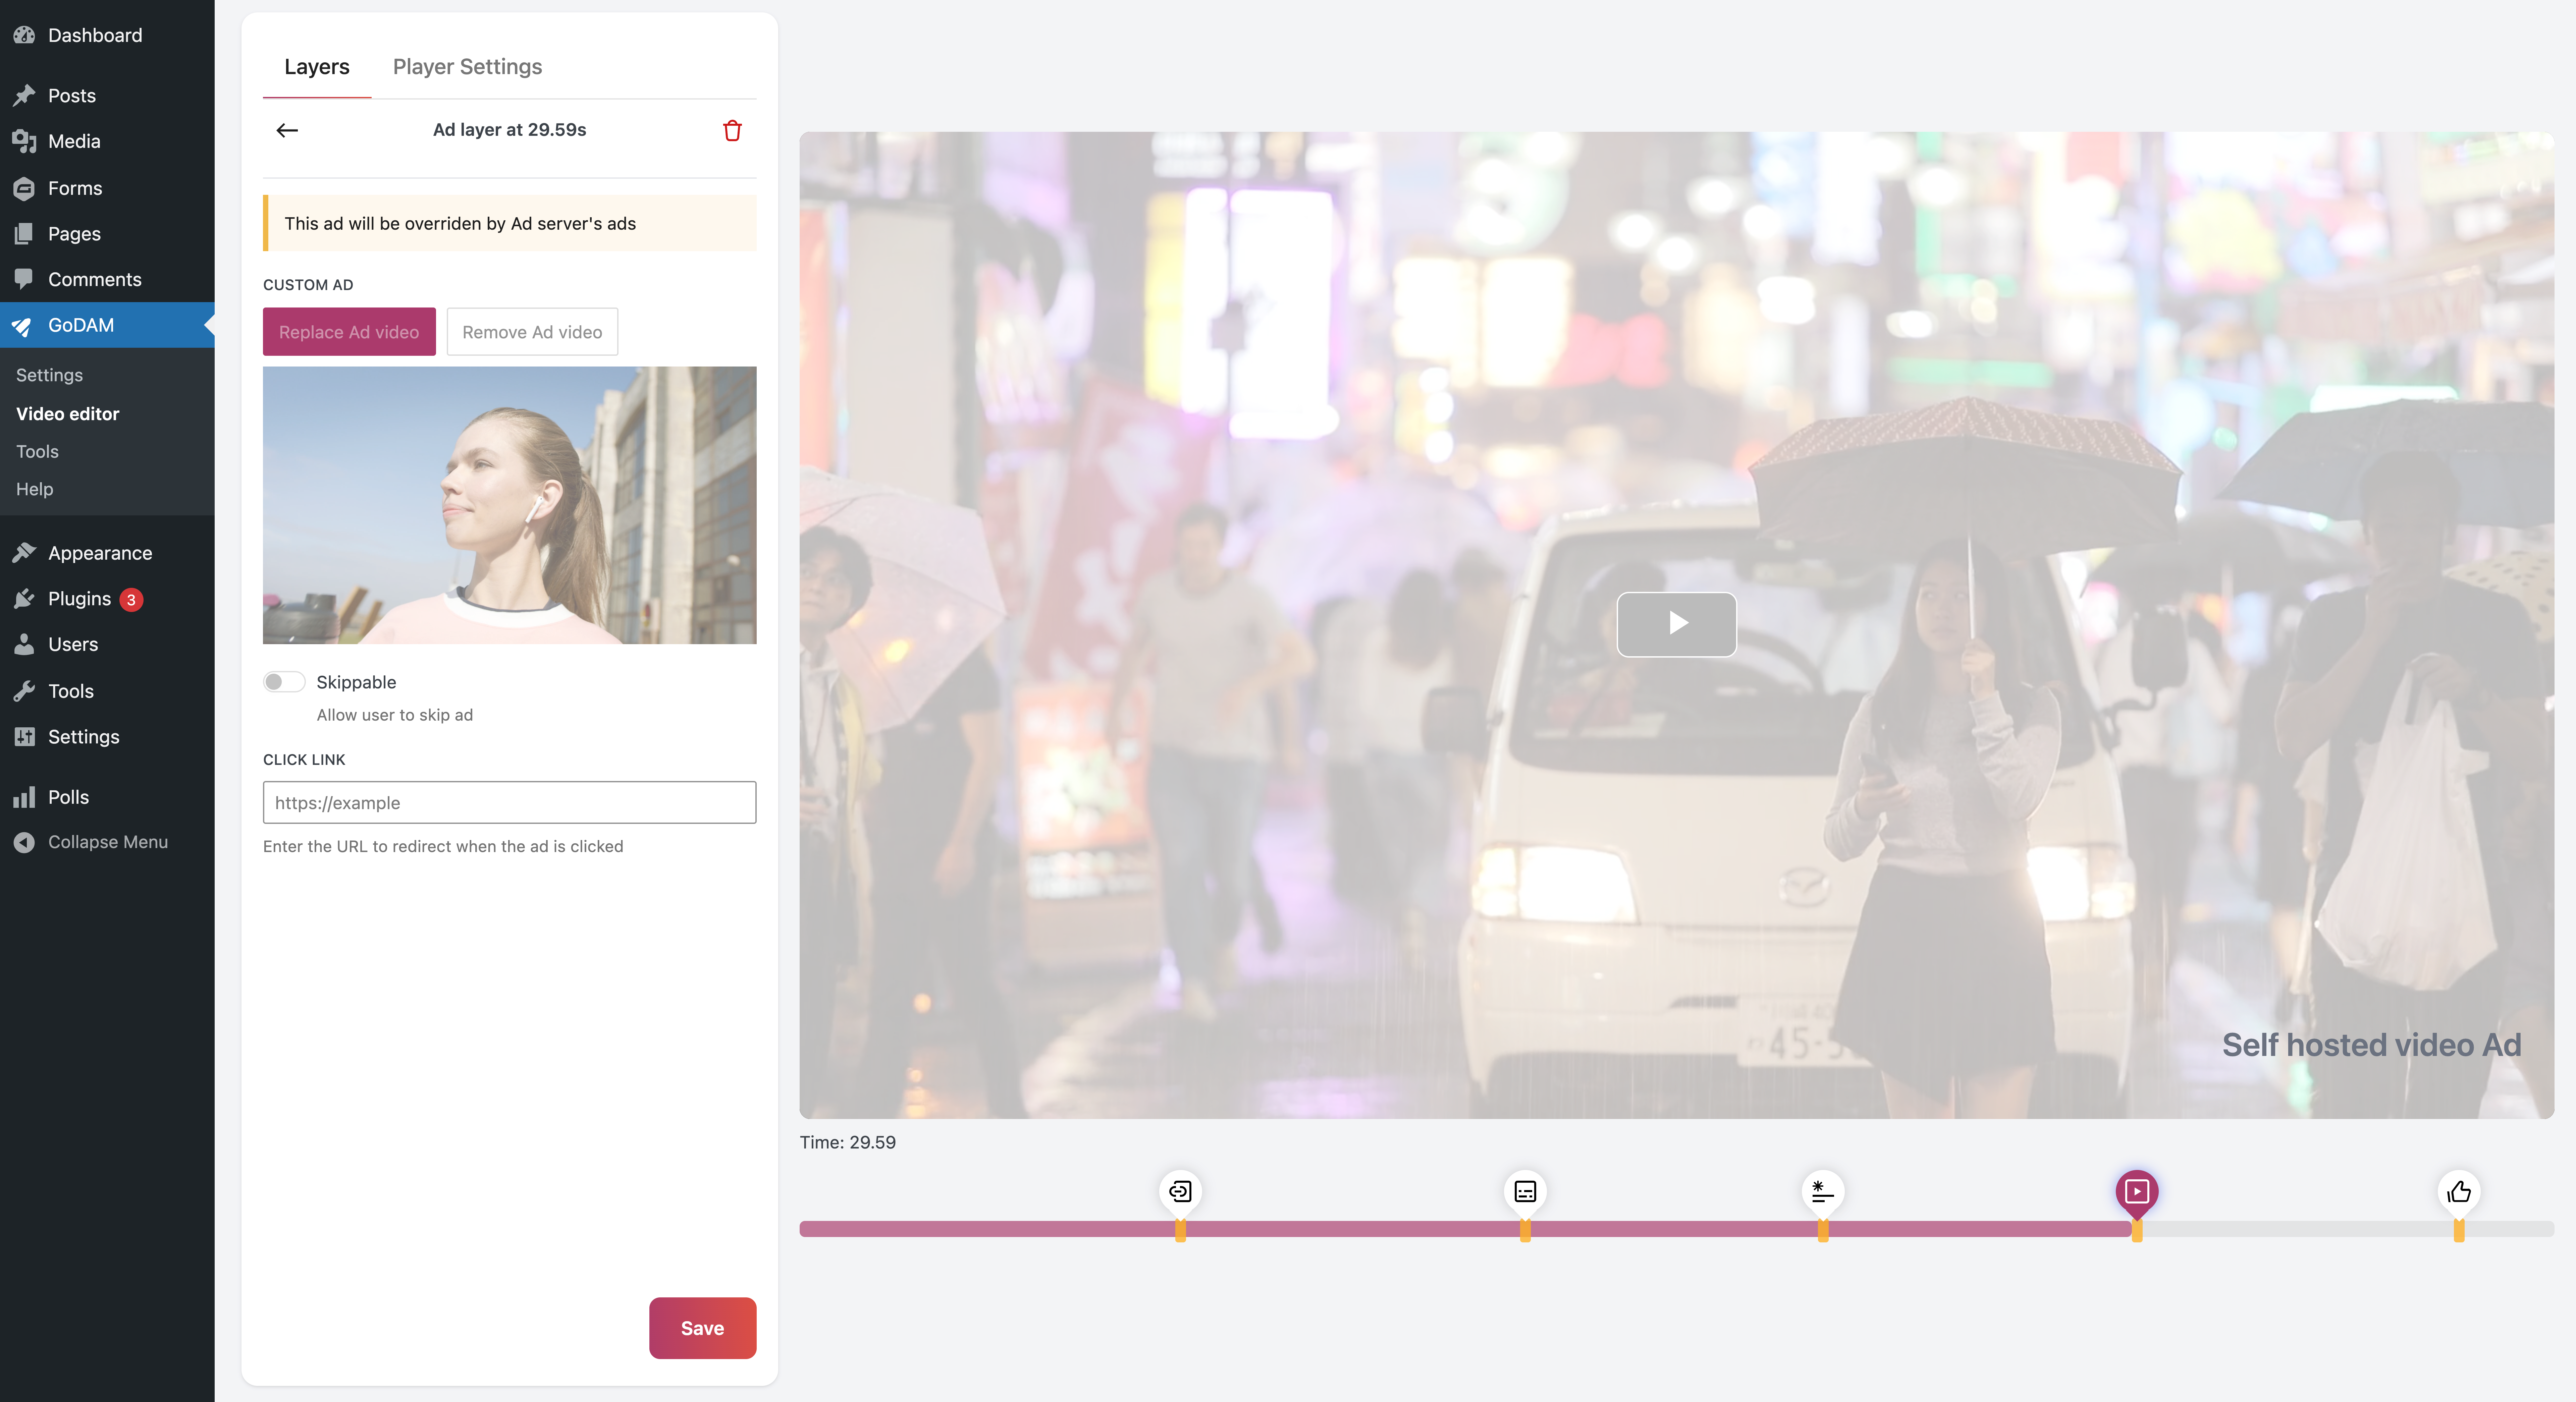Delete the ad layer with trash icon
This screenshot has height=1402, width=2576.
732,130
